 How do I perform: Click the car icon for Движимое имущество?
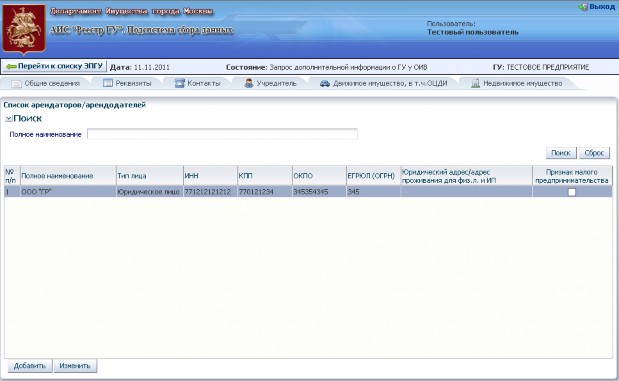point(325,83)
